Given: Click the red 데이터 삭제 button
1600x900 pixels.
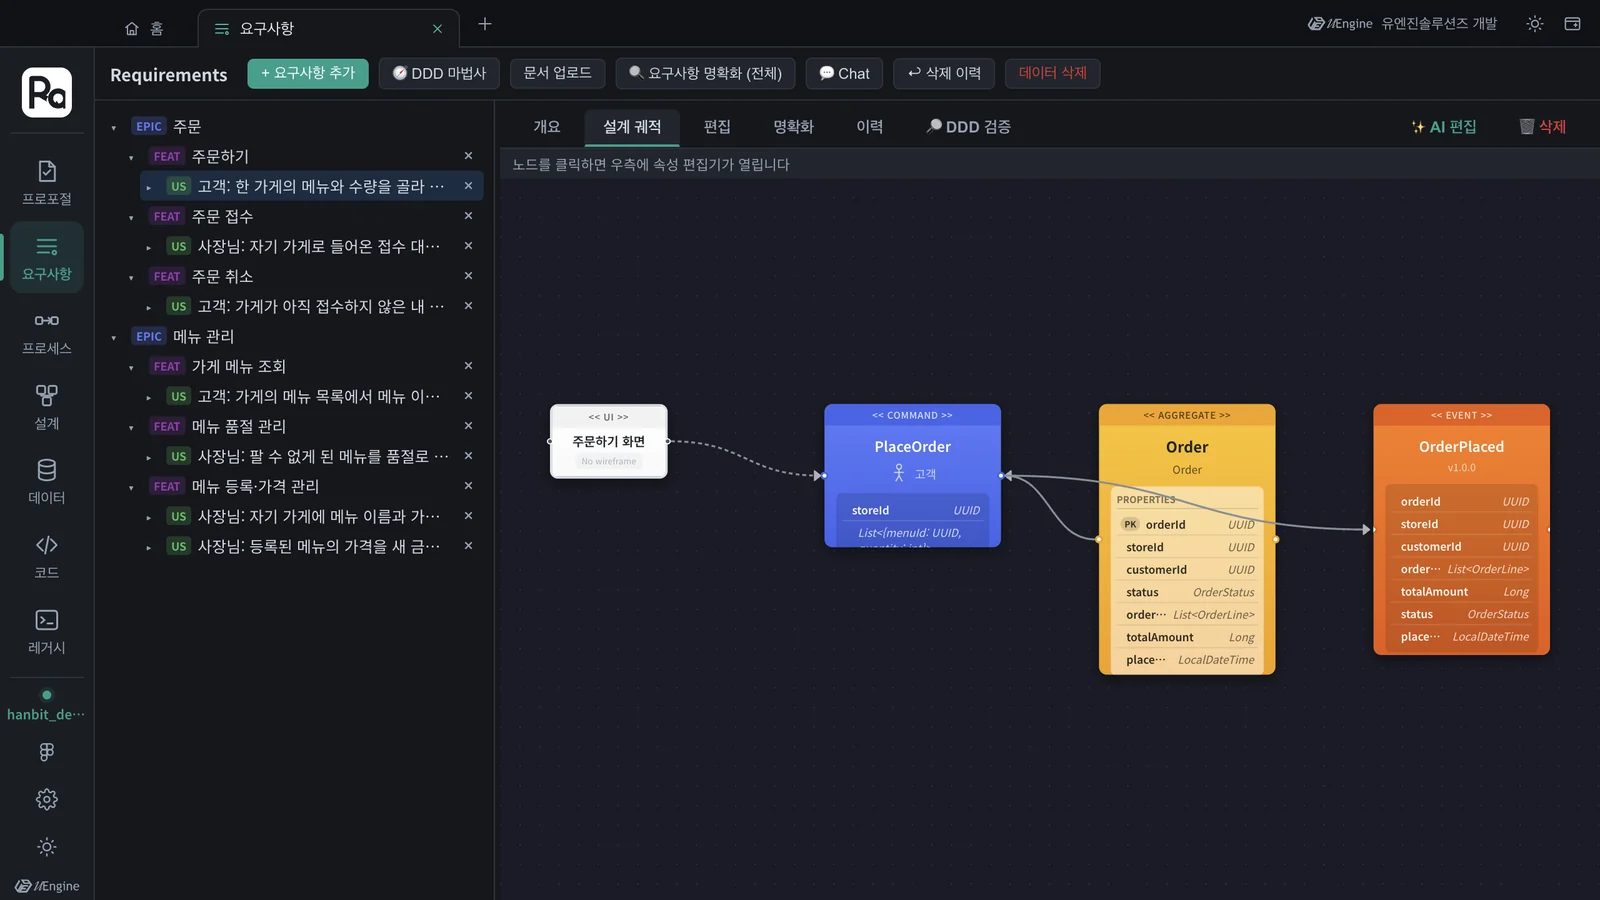Looking at the screenshot, I should [1053, 73].
